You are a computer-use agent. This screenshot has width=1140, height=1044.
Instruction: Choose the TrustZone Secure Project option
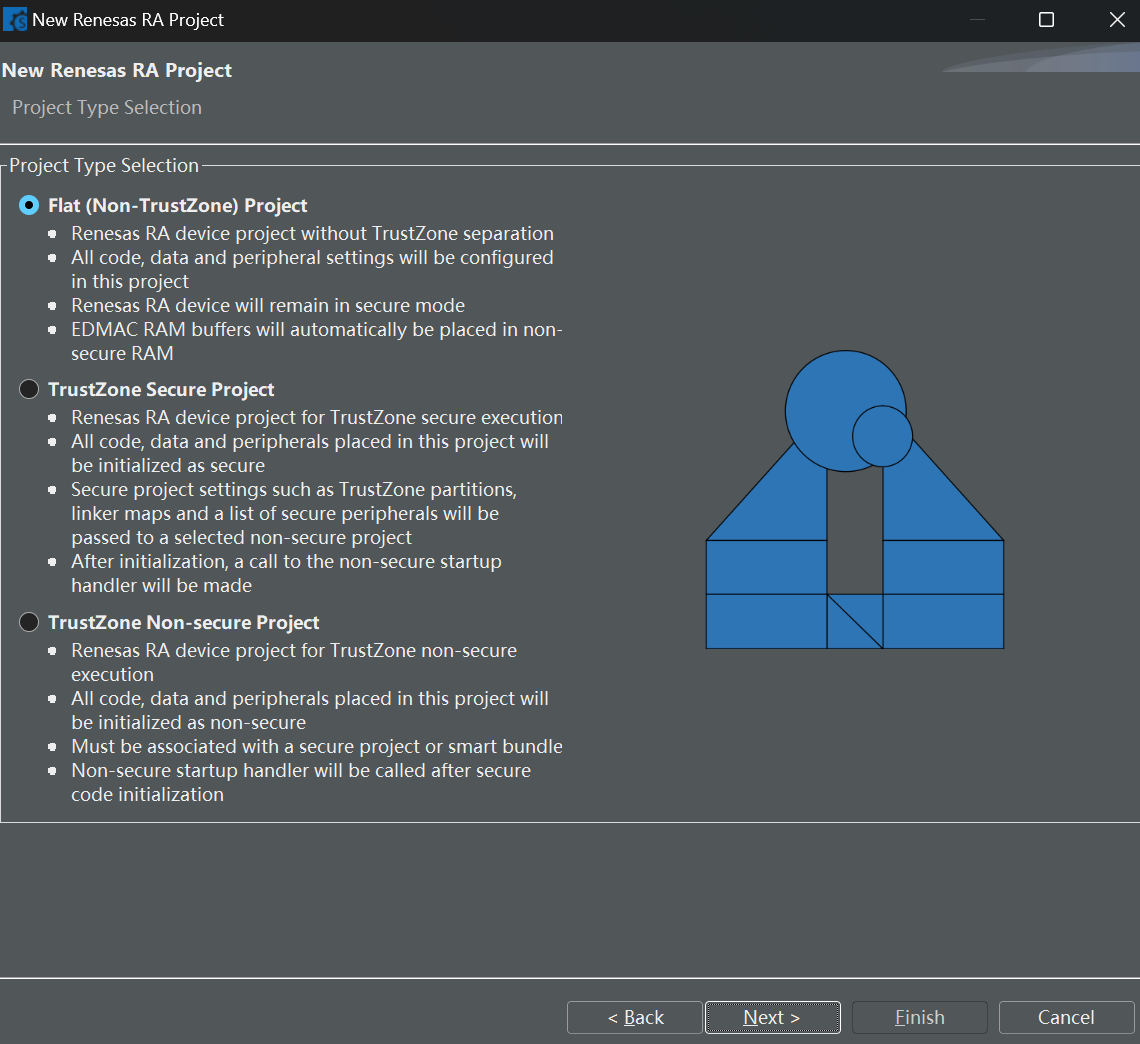29,390
